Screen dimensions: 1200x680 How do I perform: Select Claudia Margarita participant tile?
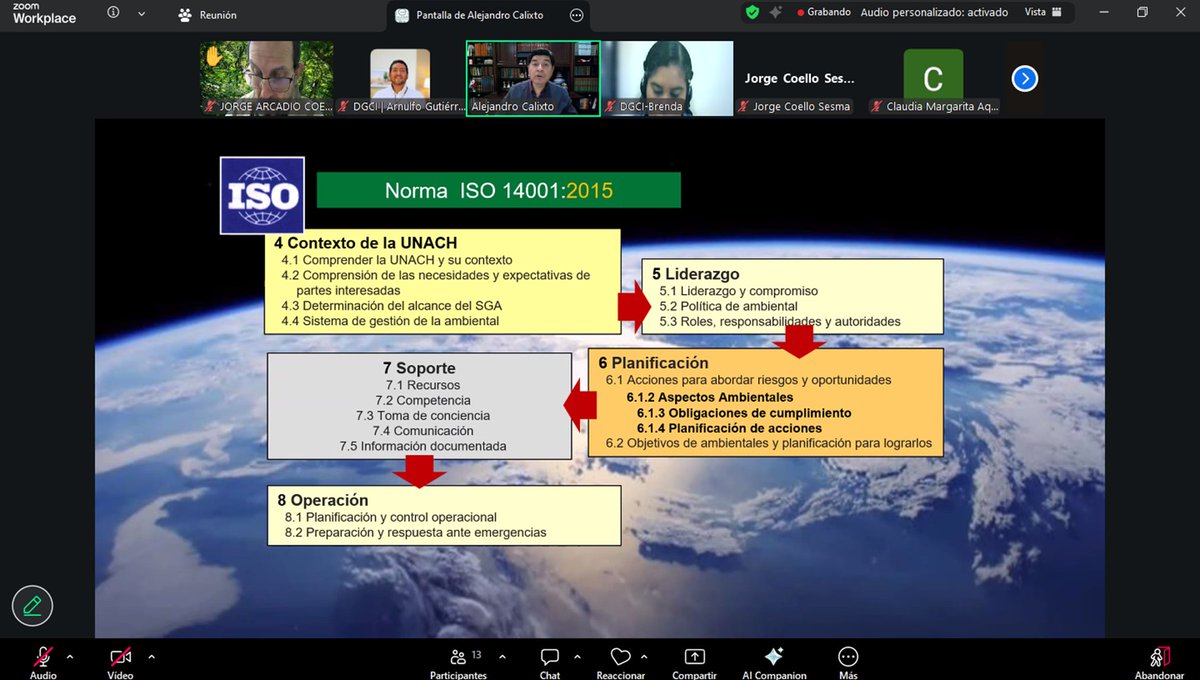[x=933, y=78]
